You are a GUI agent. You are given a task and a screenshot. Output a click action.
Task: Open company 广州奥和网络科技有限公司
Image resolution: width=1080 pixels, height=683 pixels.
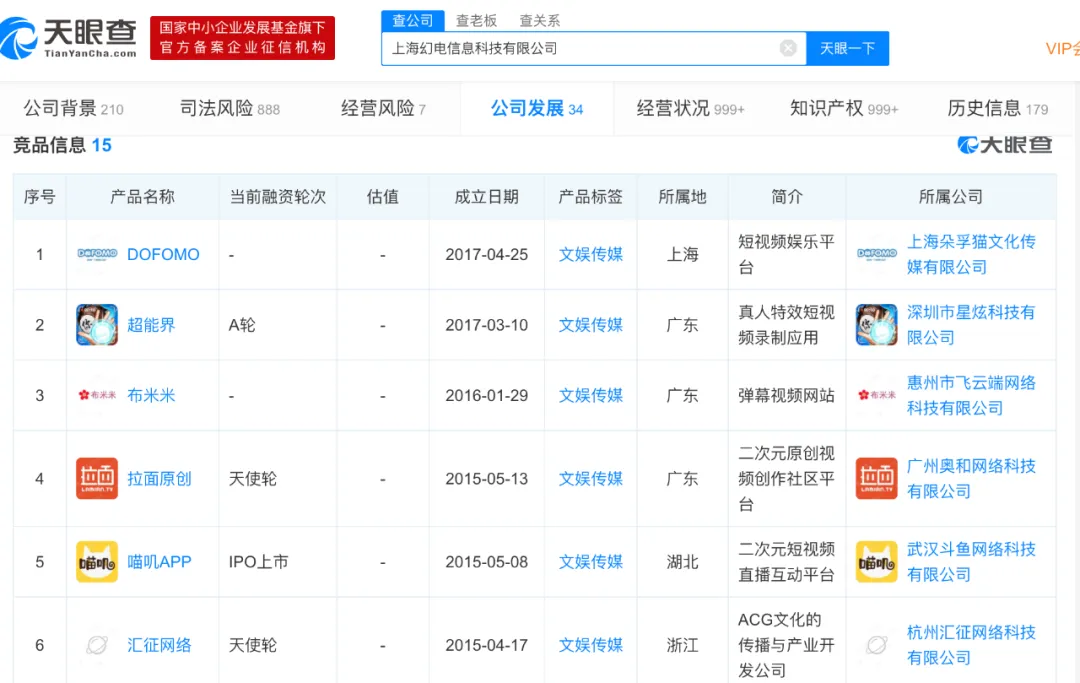pyautogui.click(x=971, y=479)
